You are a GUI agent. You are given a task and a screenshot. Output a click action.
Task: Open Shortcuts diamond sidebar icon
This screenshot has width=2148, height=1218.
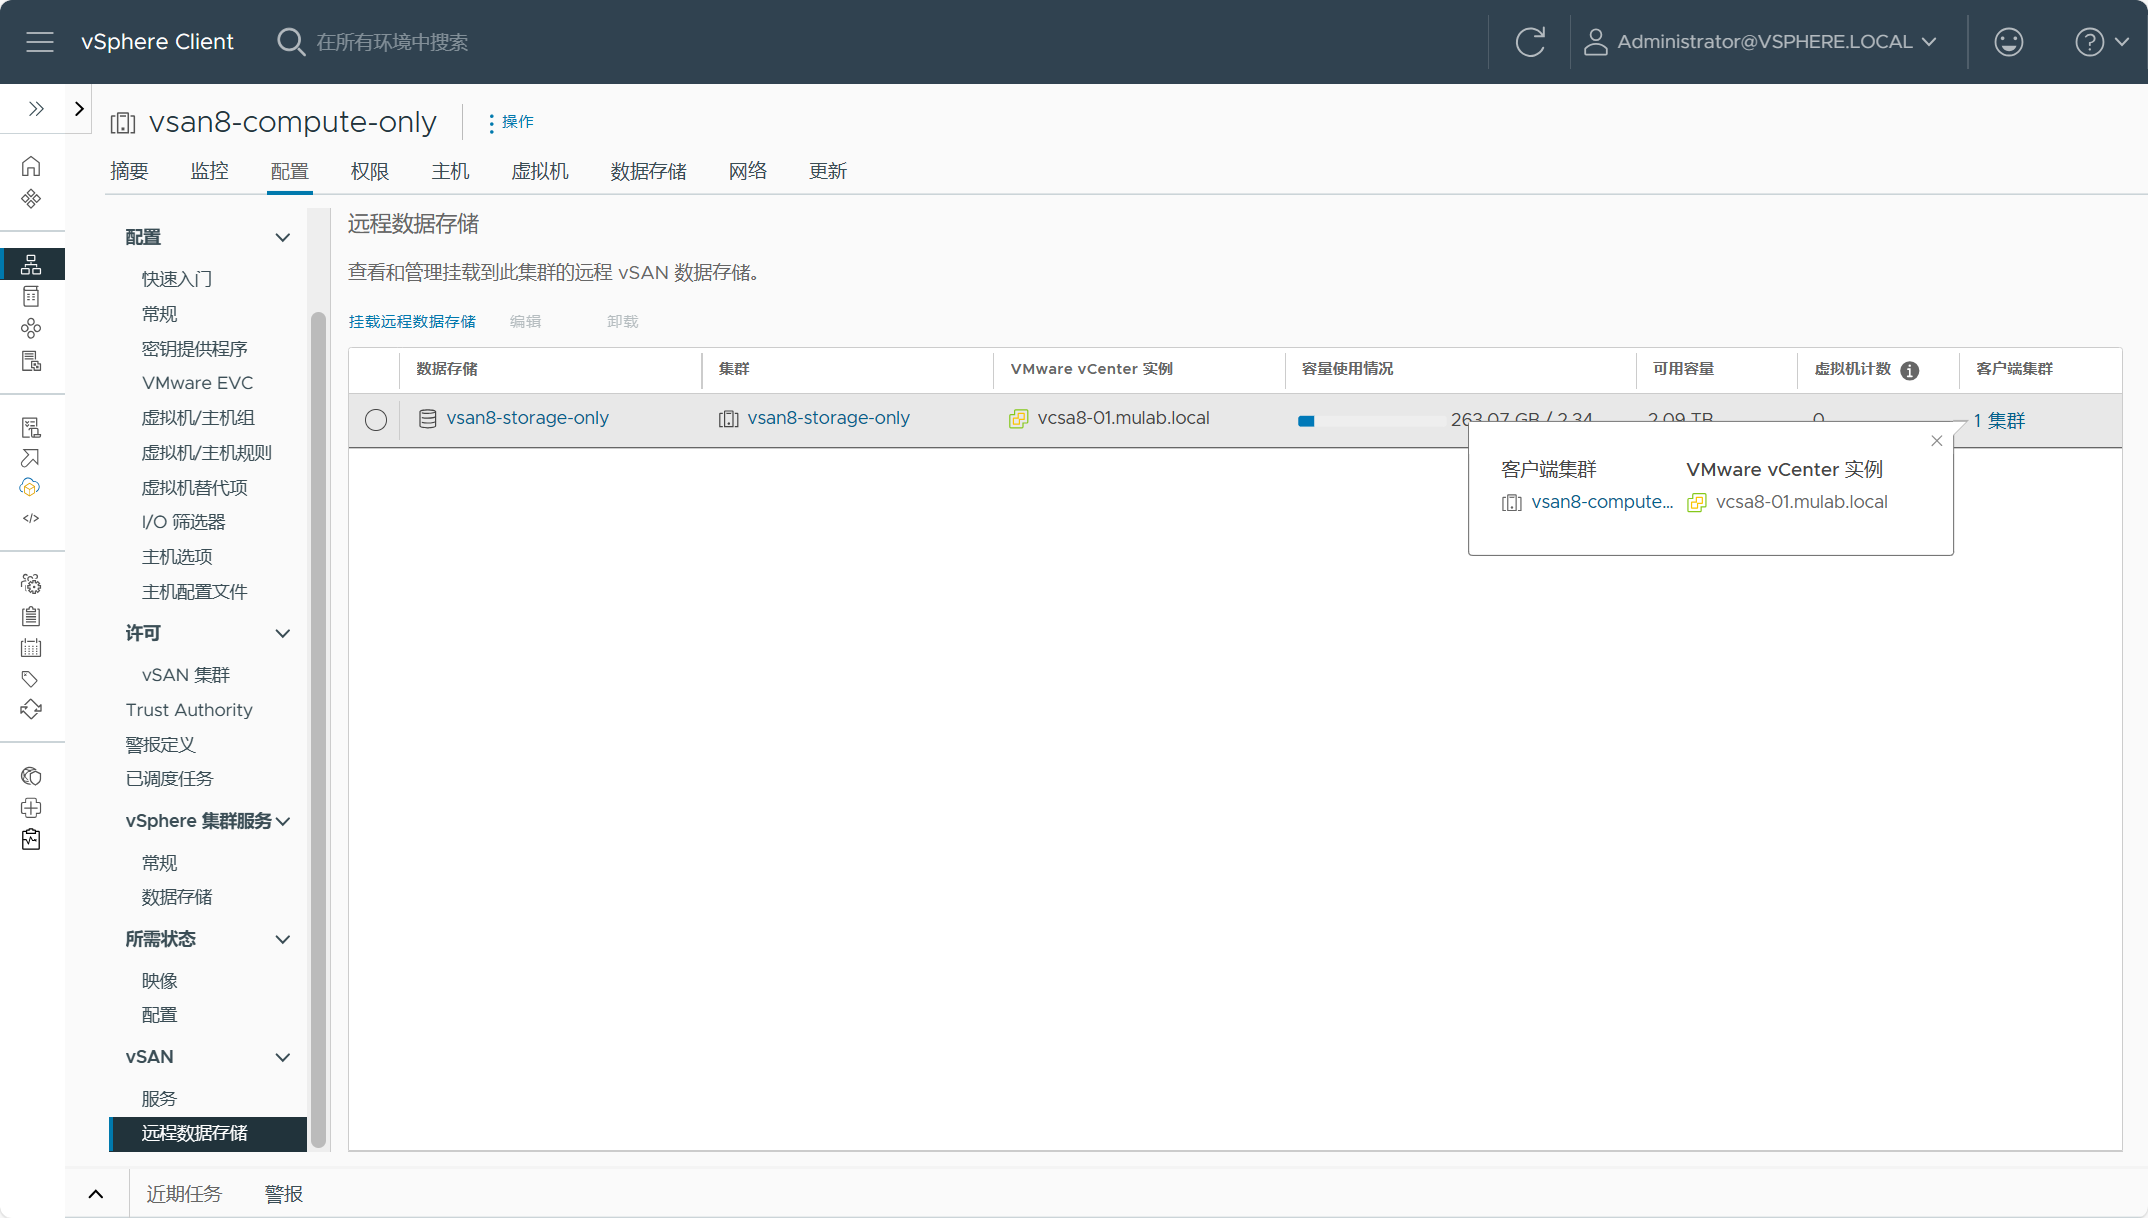[x=31, y=198]
